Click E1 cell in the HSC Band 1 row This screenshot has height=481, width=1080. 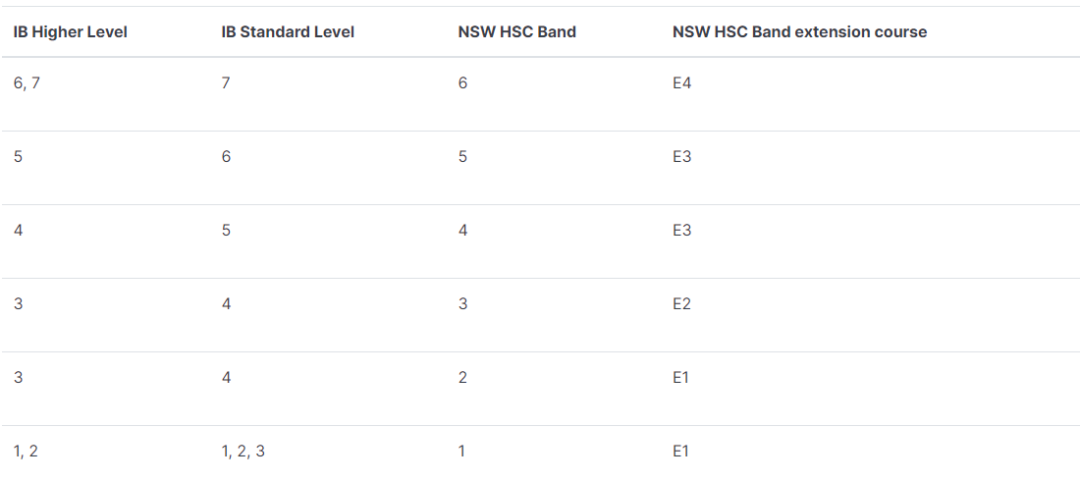coord(681,451)
